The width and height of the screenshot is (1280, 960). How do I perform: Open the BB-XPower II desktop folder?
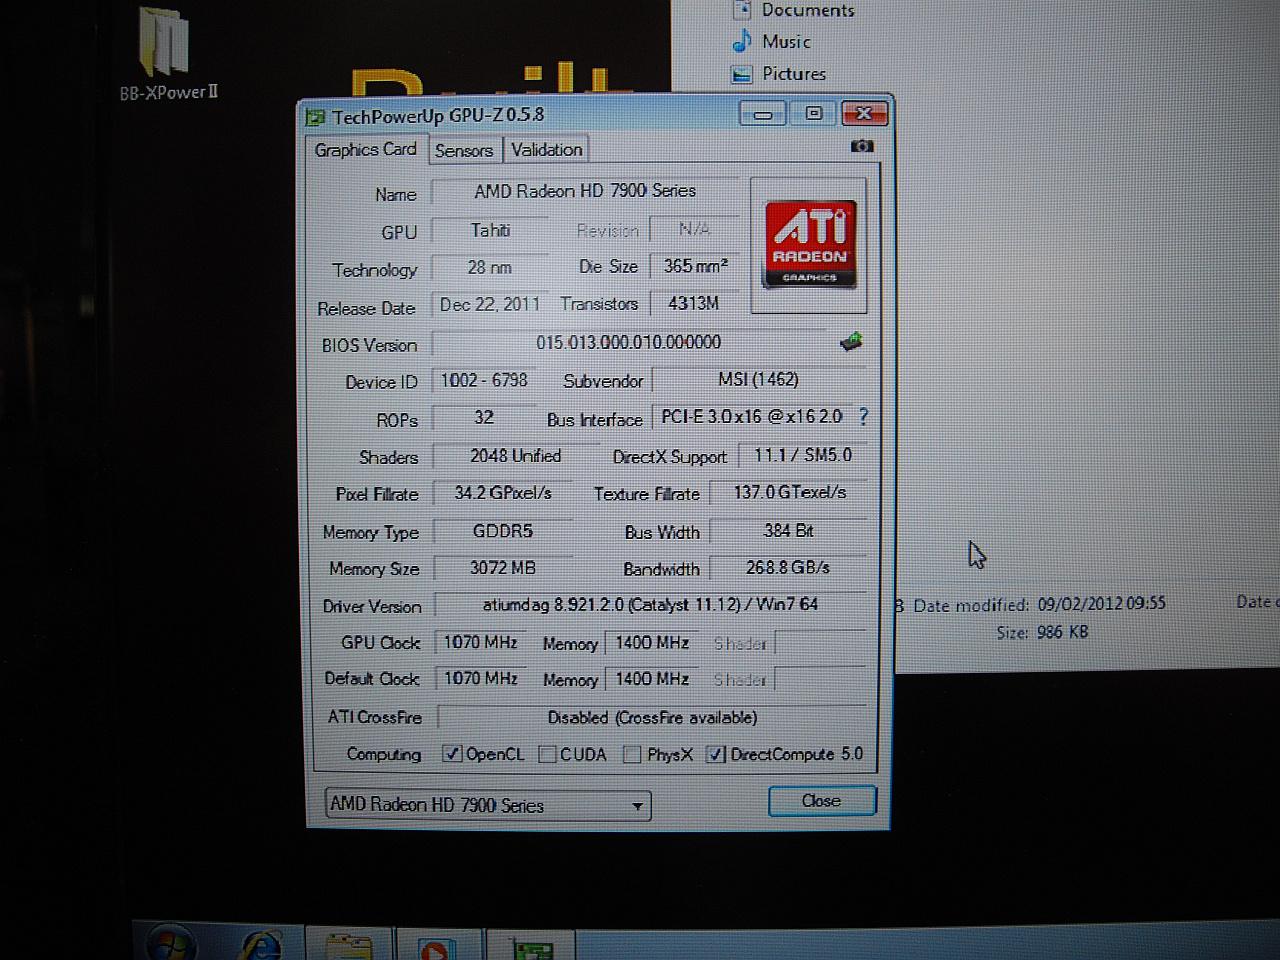(169, 56)
